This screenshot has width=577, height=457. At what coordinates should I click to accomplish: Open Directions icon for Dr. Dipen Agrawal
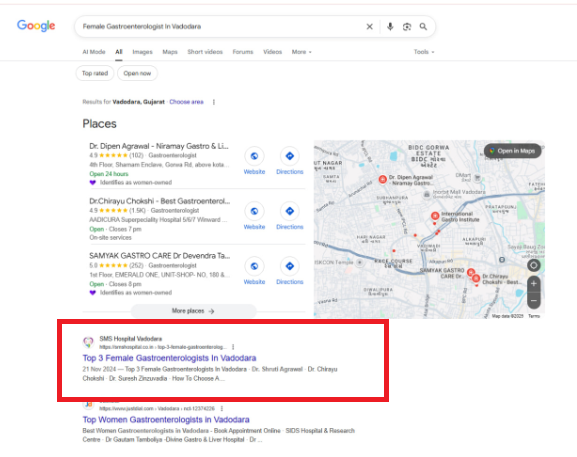click(290, 156)
